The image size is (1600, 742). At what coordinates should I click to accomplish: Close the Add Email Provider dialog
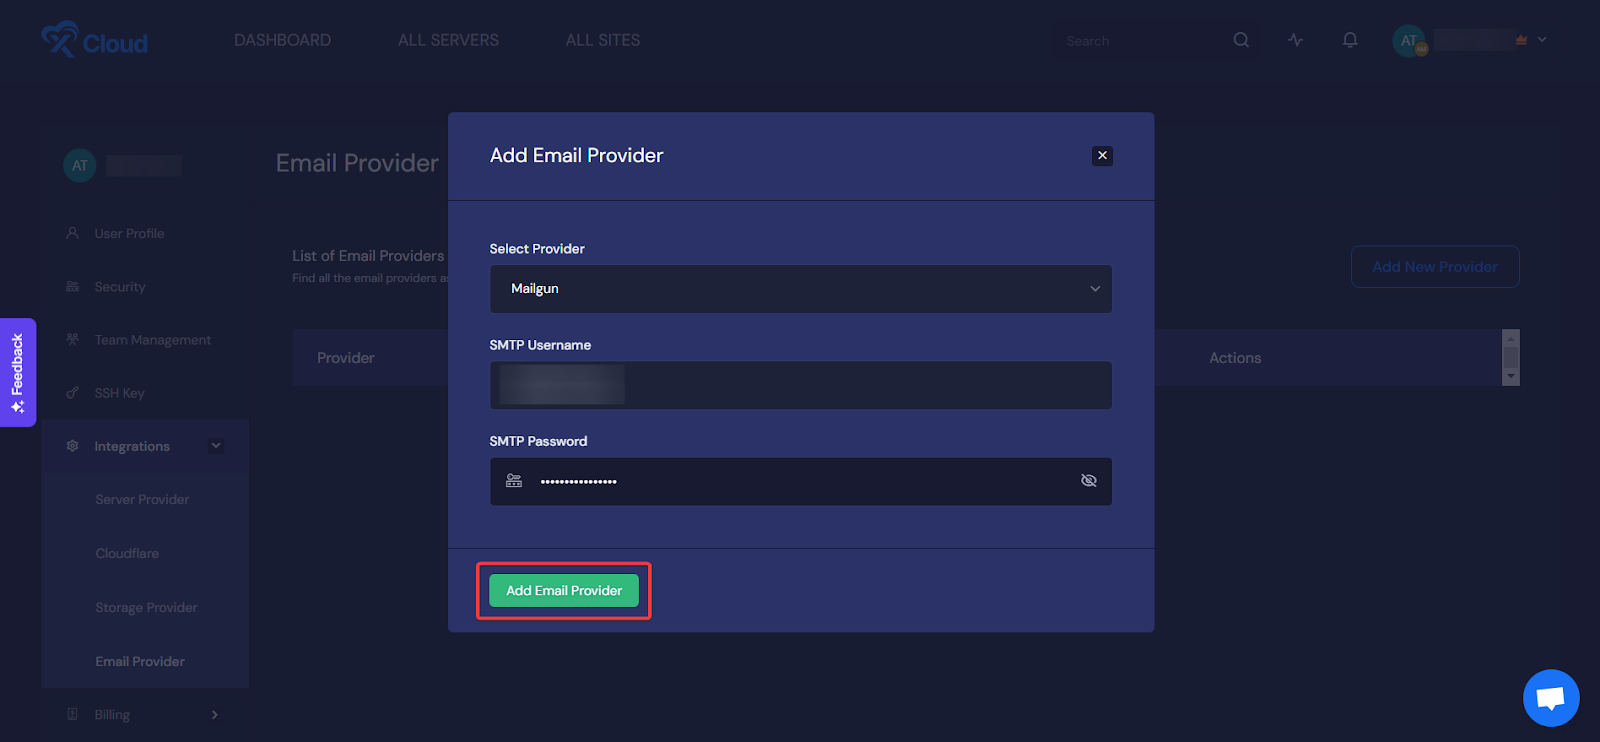click(x=1102, y=155)
